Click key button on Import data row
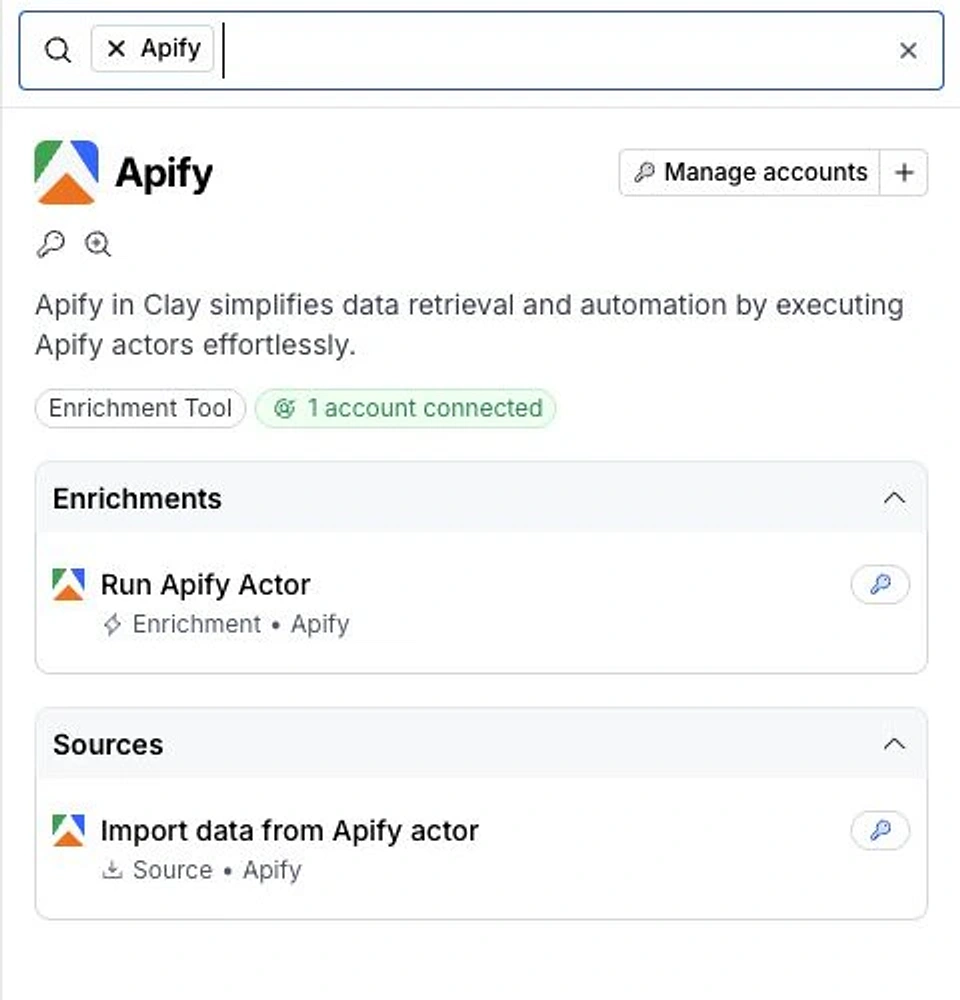The height and width of the screenshot is (1000, 960). (880, 830)
